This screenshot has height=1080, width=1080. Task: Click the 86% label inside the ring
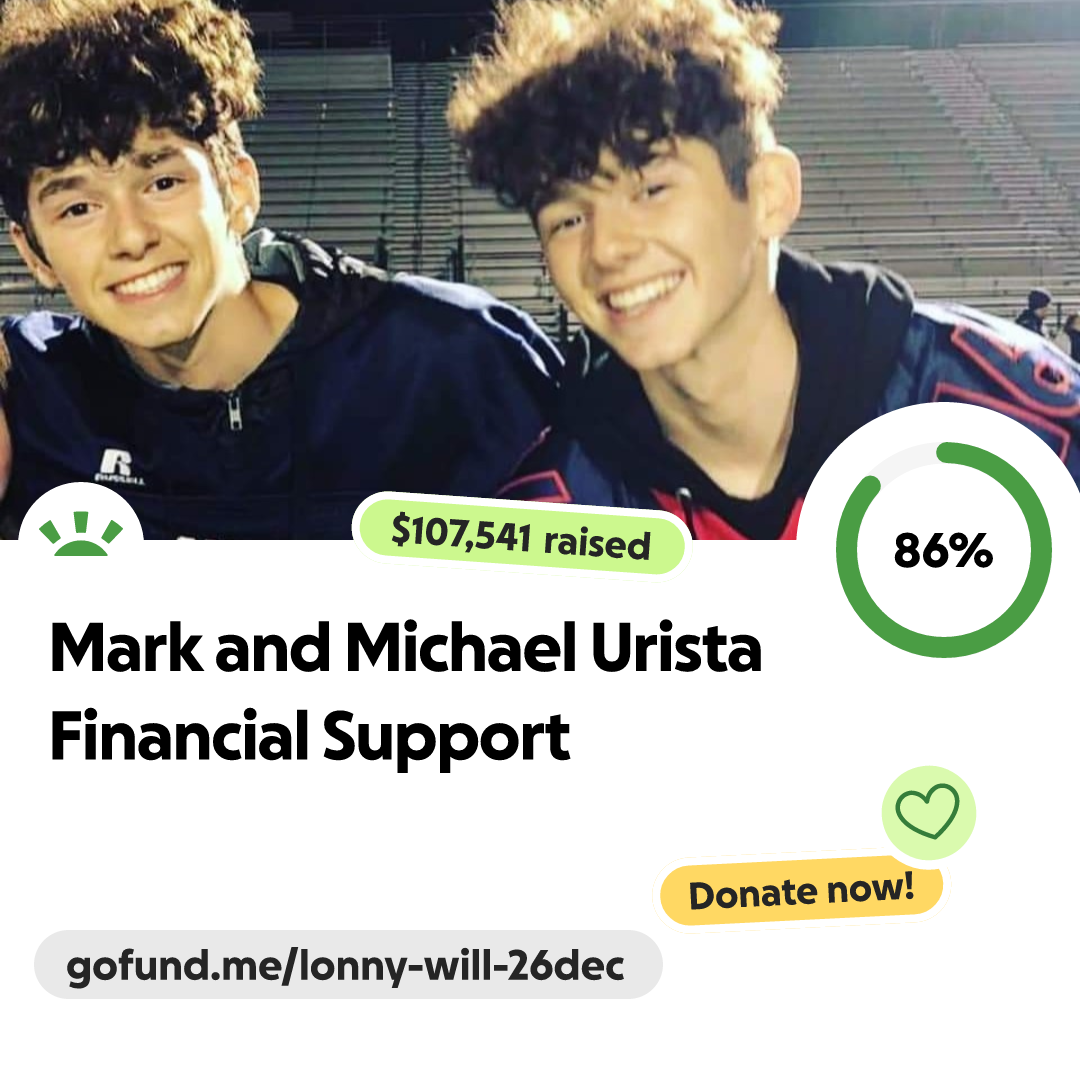943,550
